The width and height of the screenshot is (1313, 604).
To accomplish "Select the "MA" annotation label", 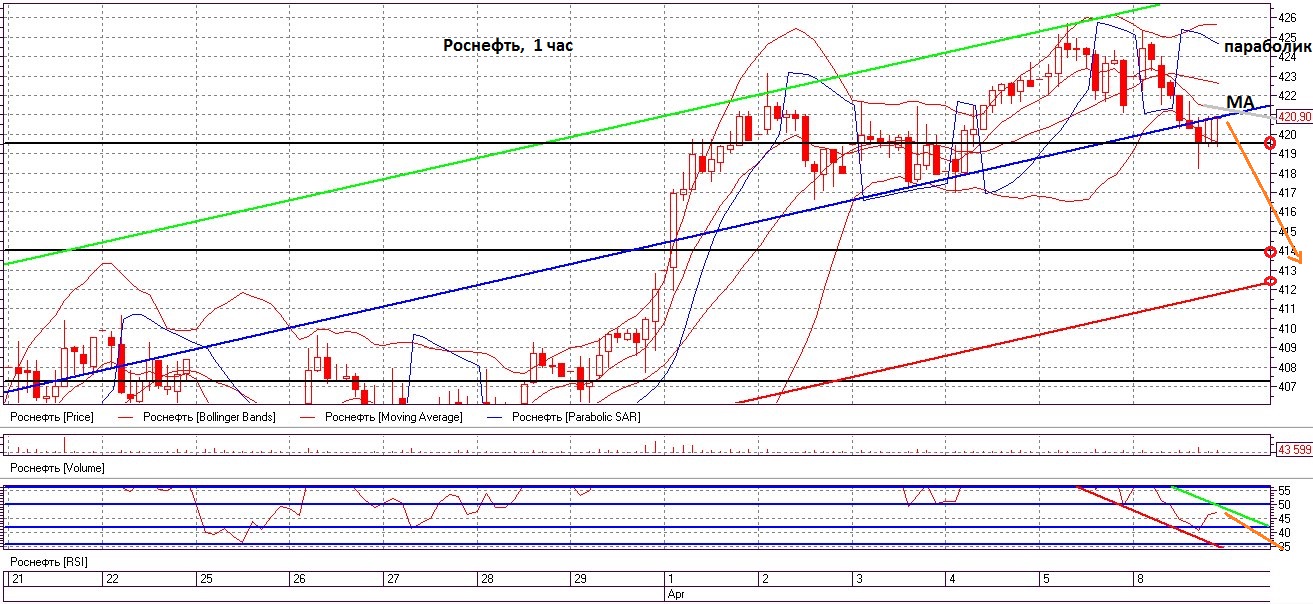I will point(1240,102).
